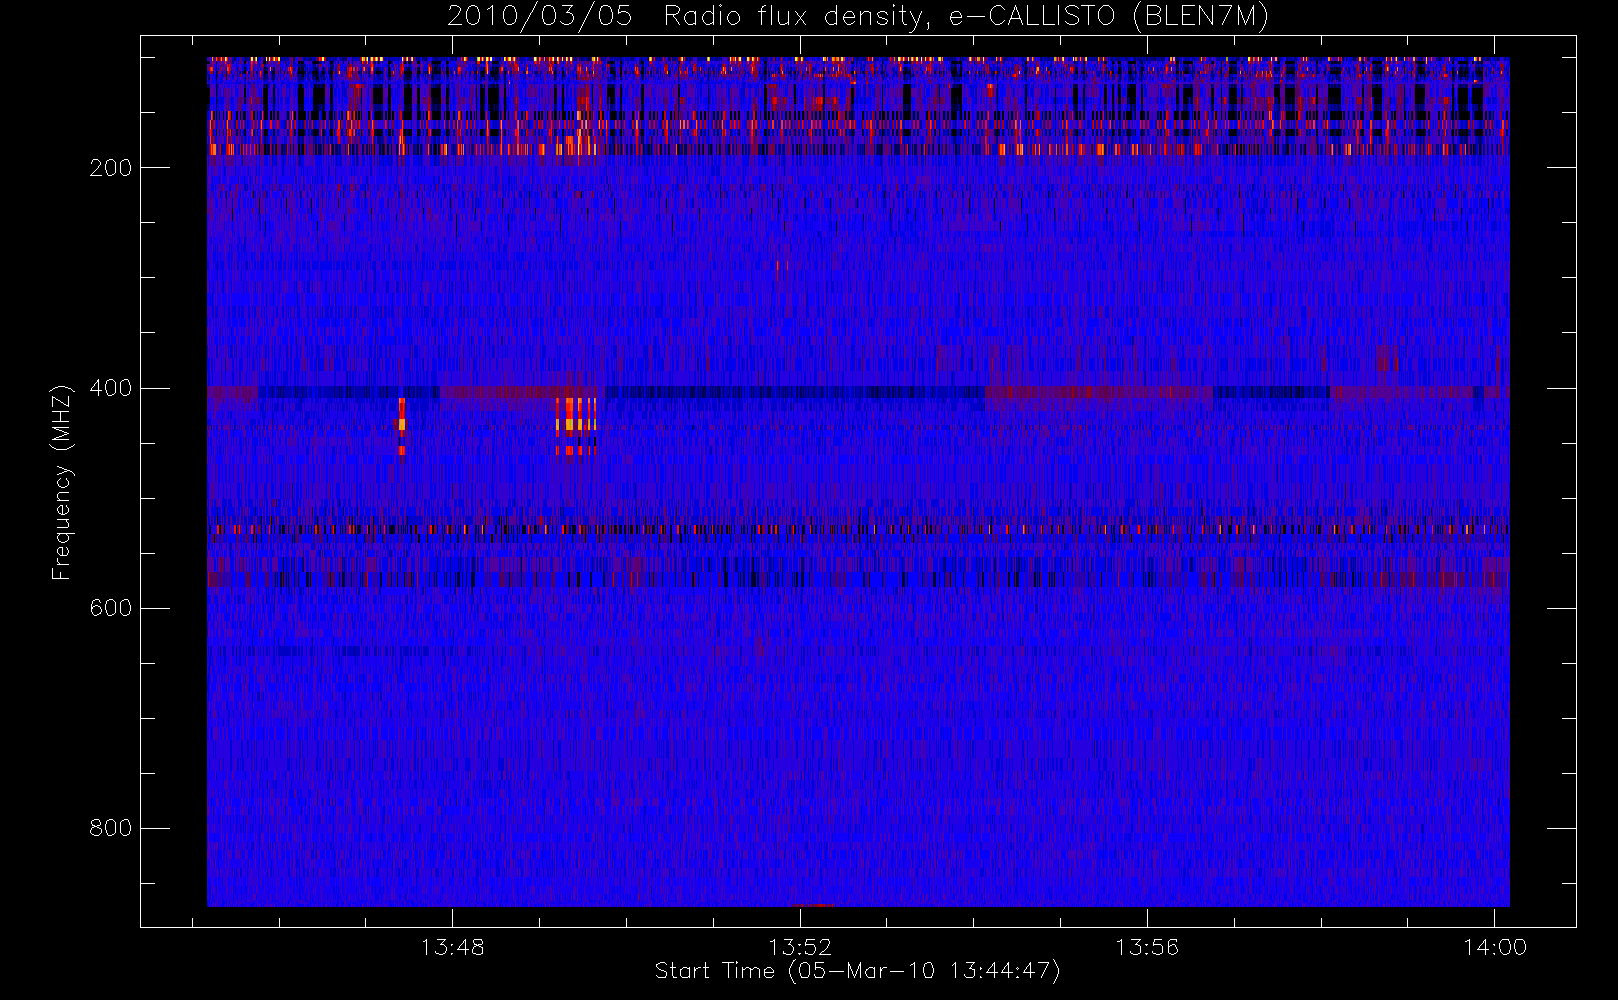1618x1000 pixels.
Task: Click the 13:48 time tick label
Action: coord(452,947)
